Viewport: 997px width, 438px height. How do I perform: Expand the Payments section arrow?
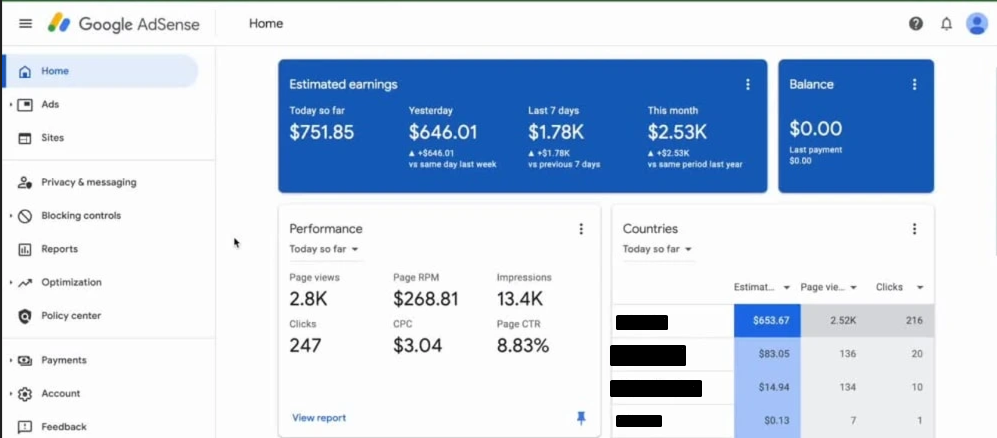11,360
